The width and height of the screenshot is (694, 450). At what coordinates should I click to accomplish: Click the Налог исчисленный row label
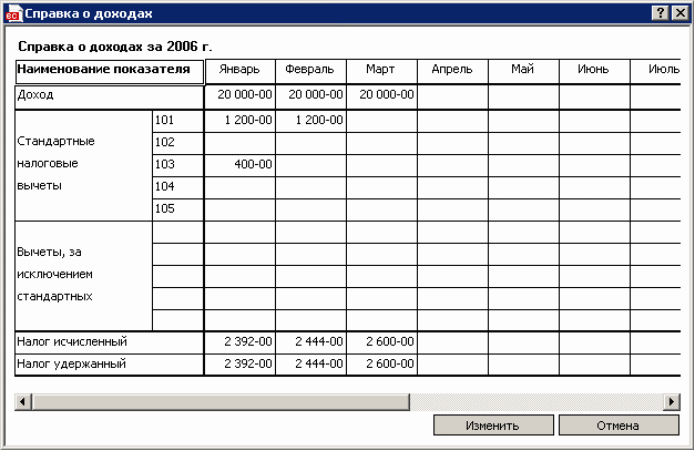coord(109,342)
